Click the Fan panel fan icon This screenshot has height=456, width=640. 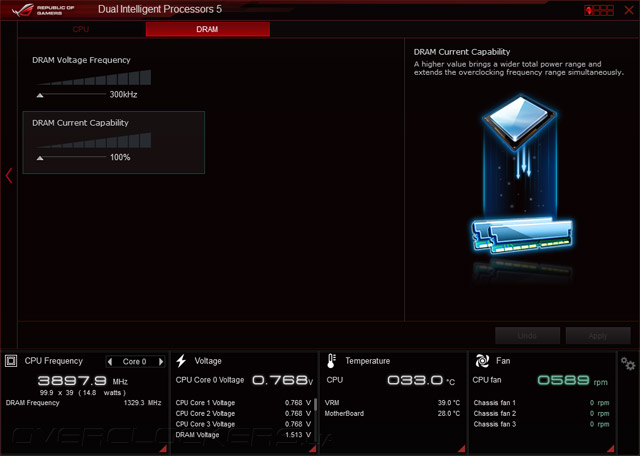click(x=482, y=361)
